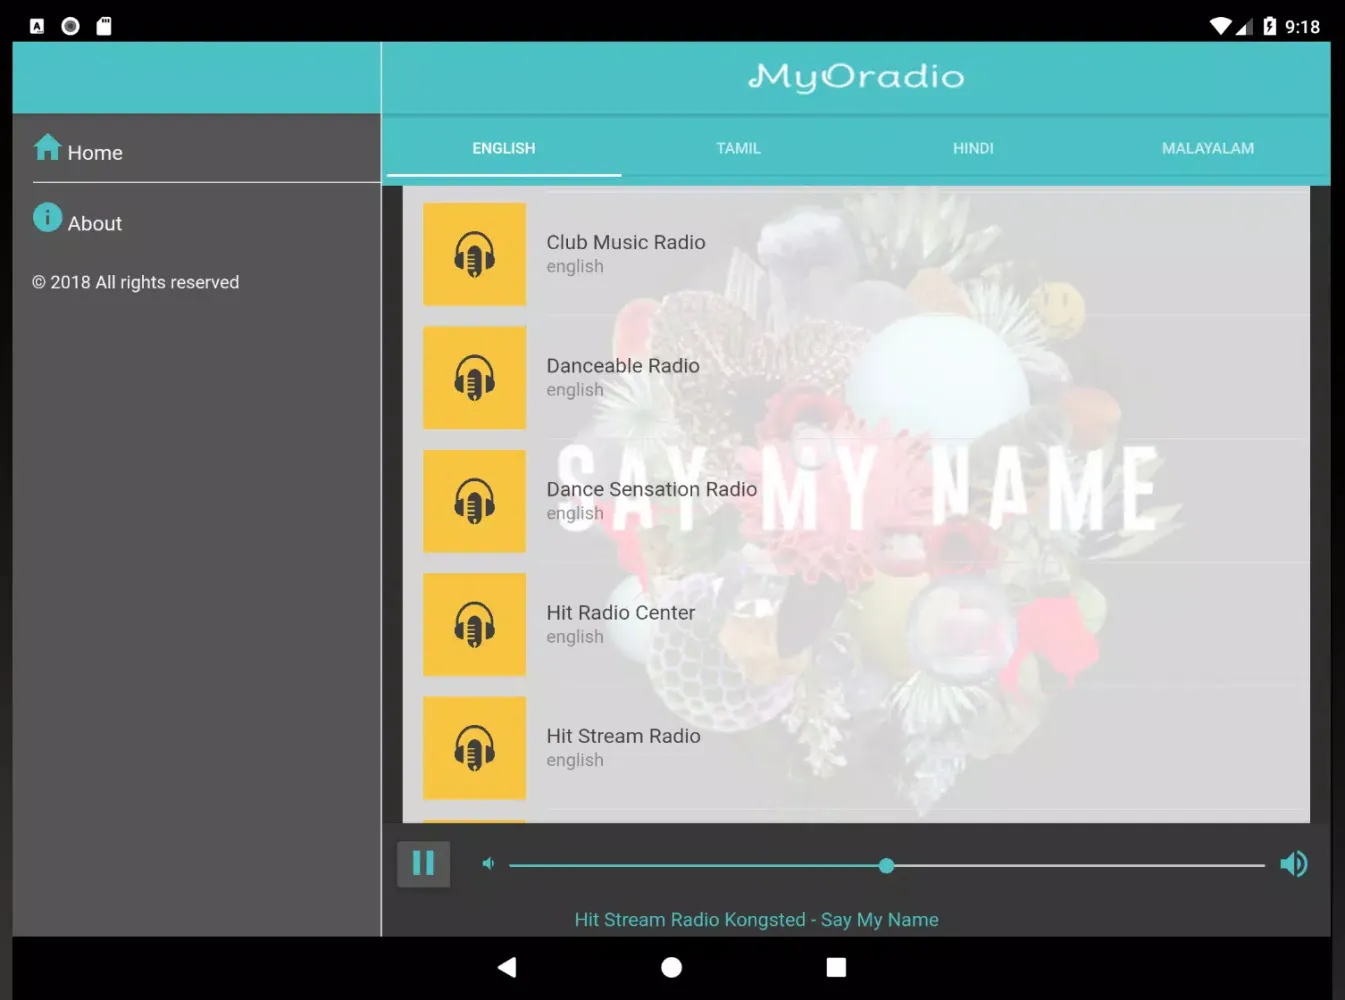
Task: Tap Hit Stream Radio headphone icon
Action: (474, 748)
